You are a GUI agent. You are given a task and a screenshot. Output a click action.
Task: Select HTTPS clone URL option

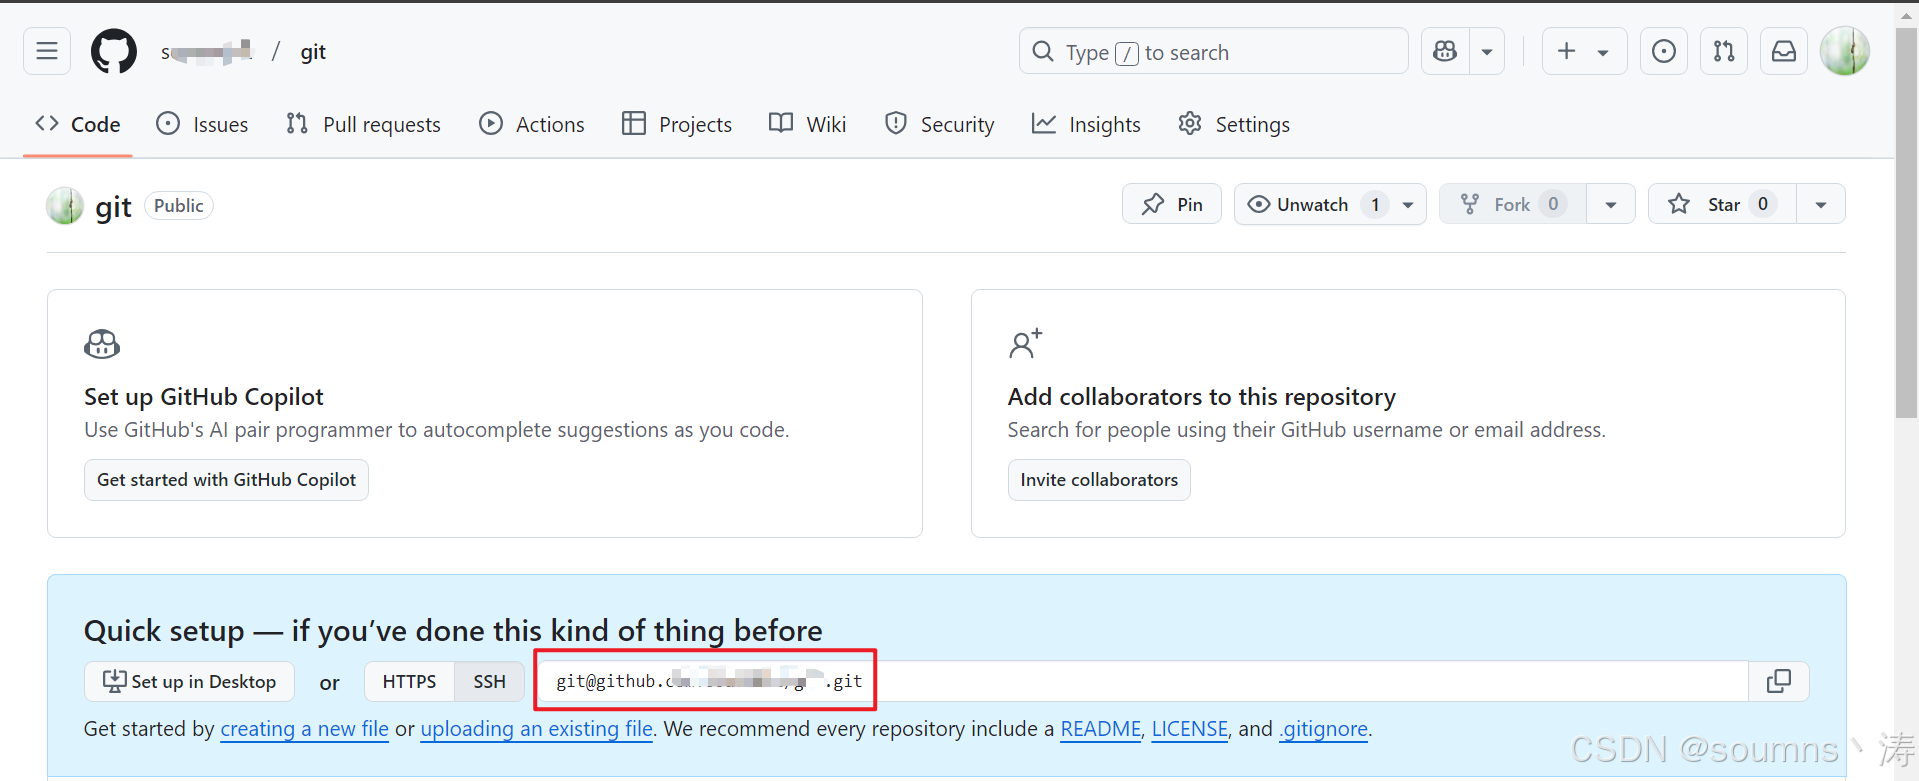point(409,681)
